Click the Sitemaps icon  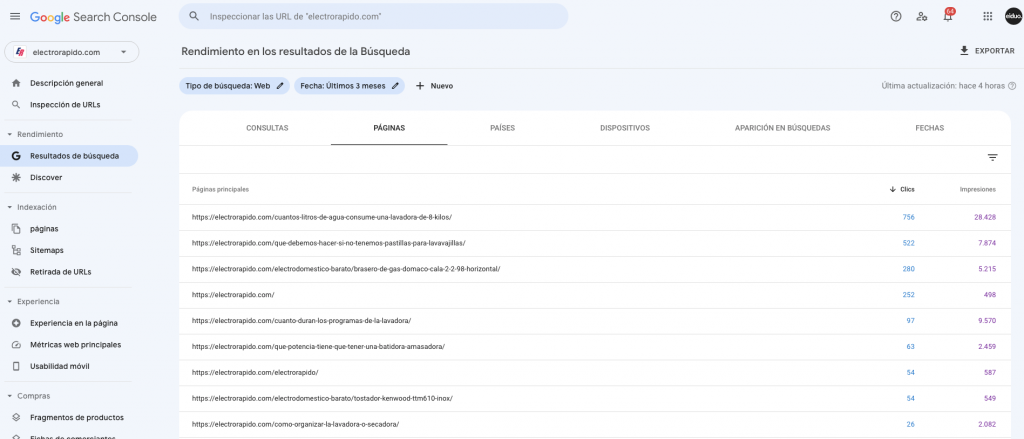click(16, 250)
